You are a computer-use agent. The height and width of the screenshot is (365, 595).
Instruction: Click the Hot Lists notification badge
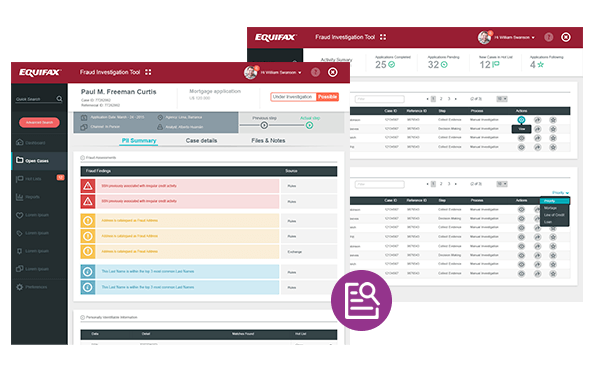[60, 177]
